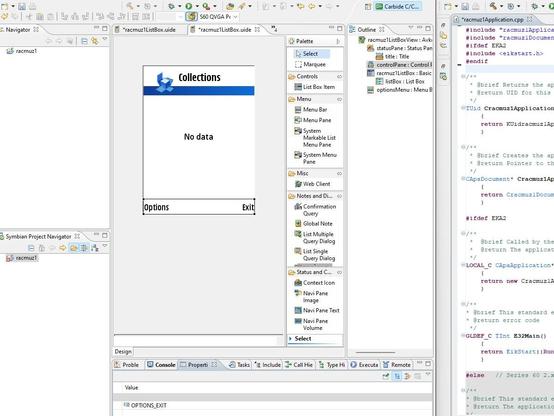Choose the Marquee tool in Palette
Image resolution: width=554 pixels, height=416 pixels.
coord(310,64)
